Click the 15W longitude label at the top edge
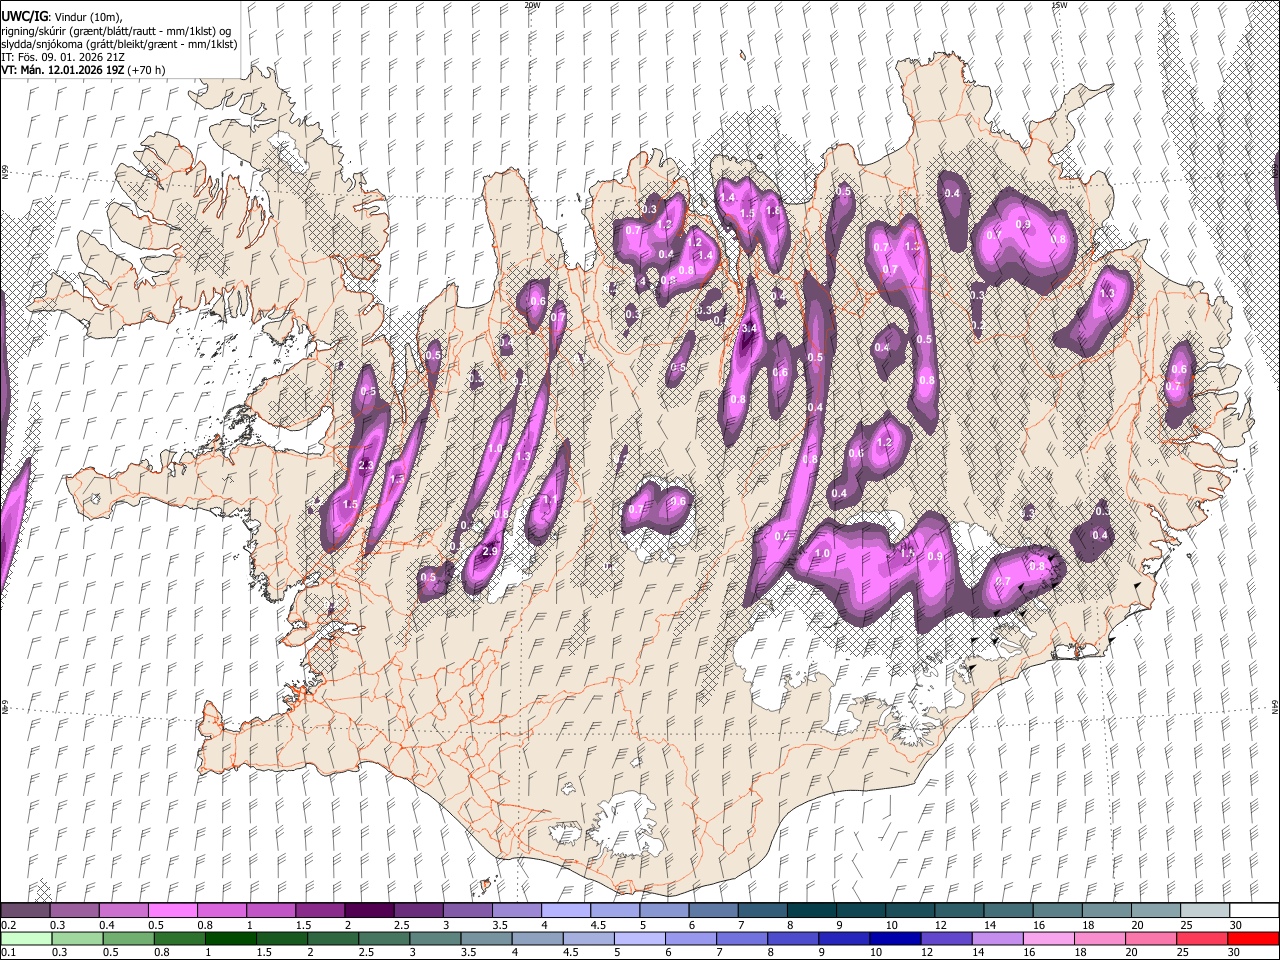1280x960 pixels. click(x=1059, y=5)
